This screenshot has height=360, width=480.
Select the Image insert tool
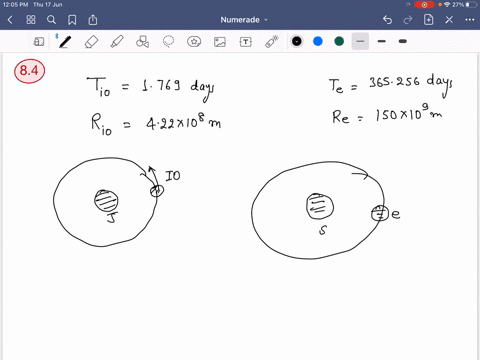[x=220, y=42]
